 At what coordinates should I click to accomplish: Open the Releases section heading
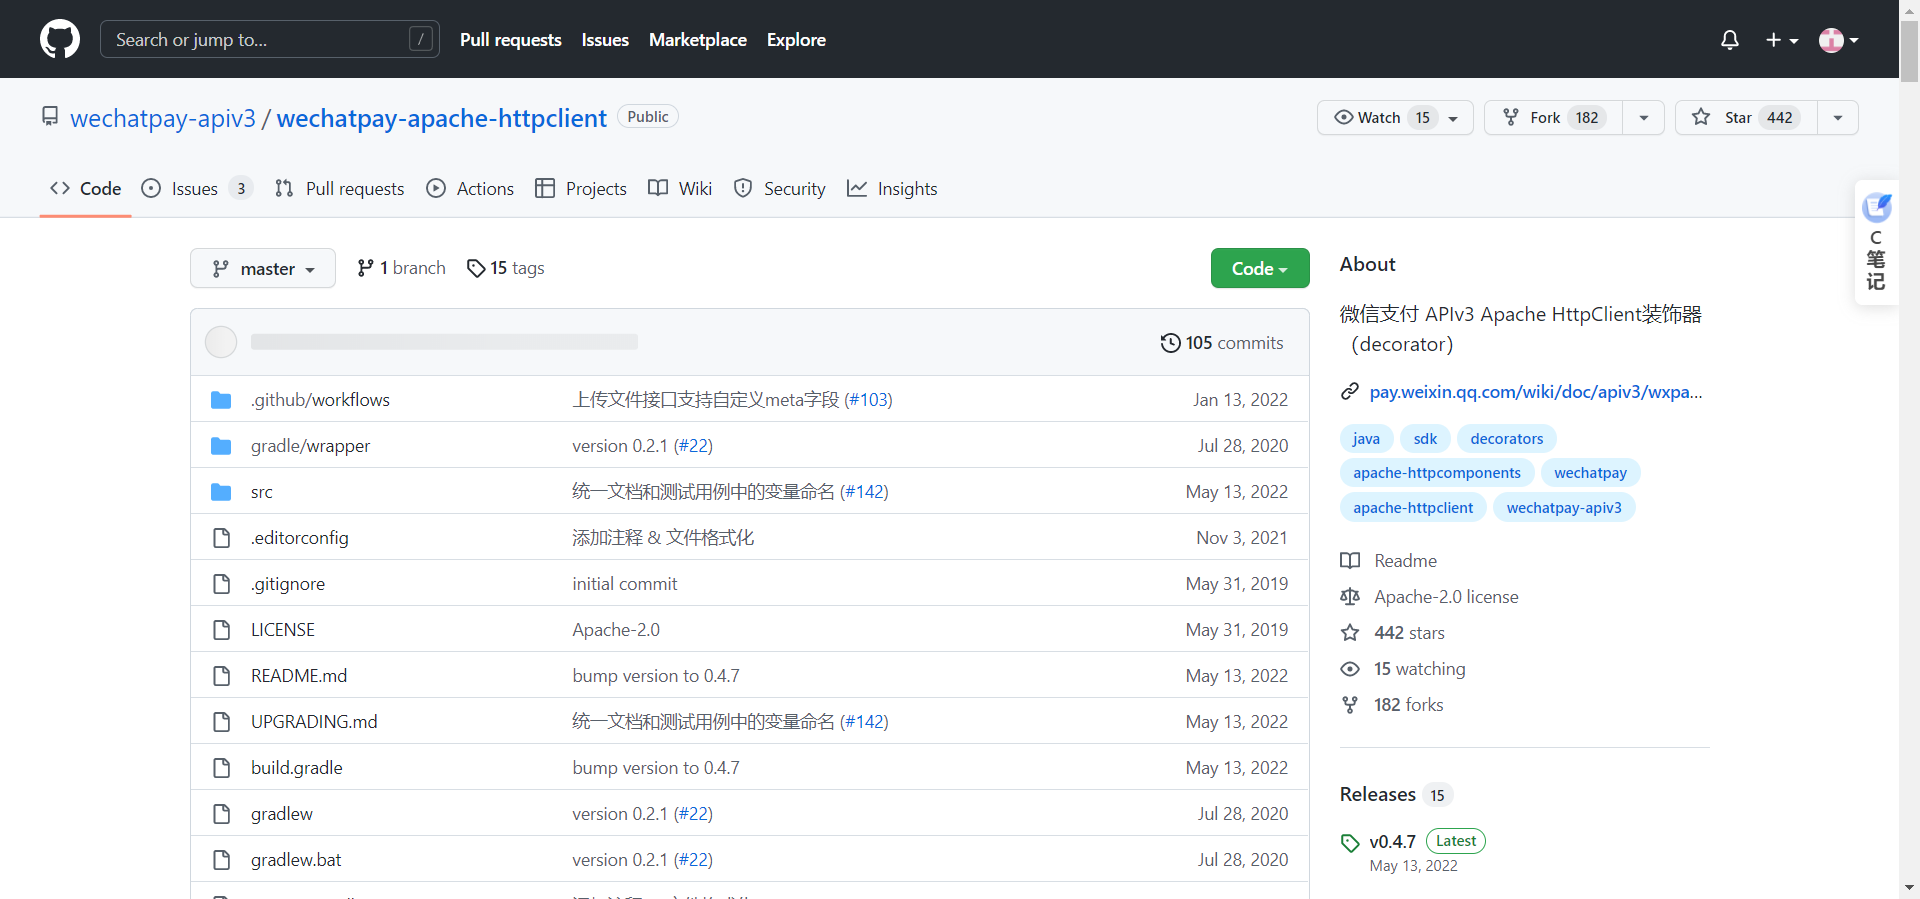1396,795
